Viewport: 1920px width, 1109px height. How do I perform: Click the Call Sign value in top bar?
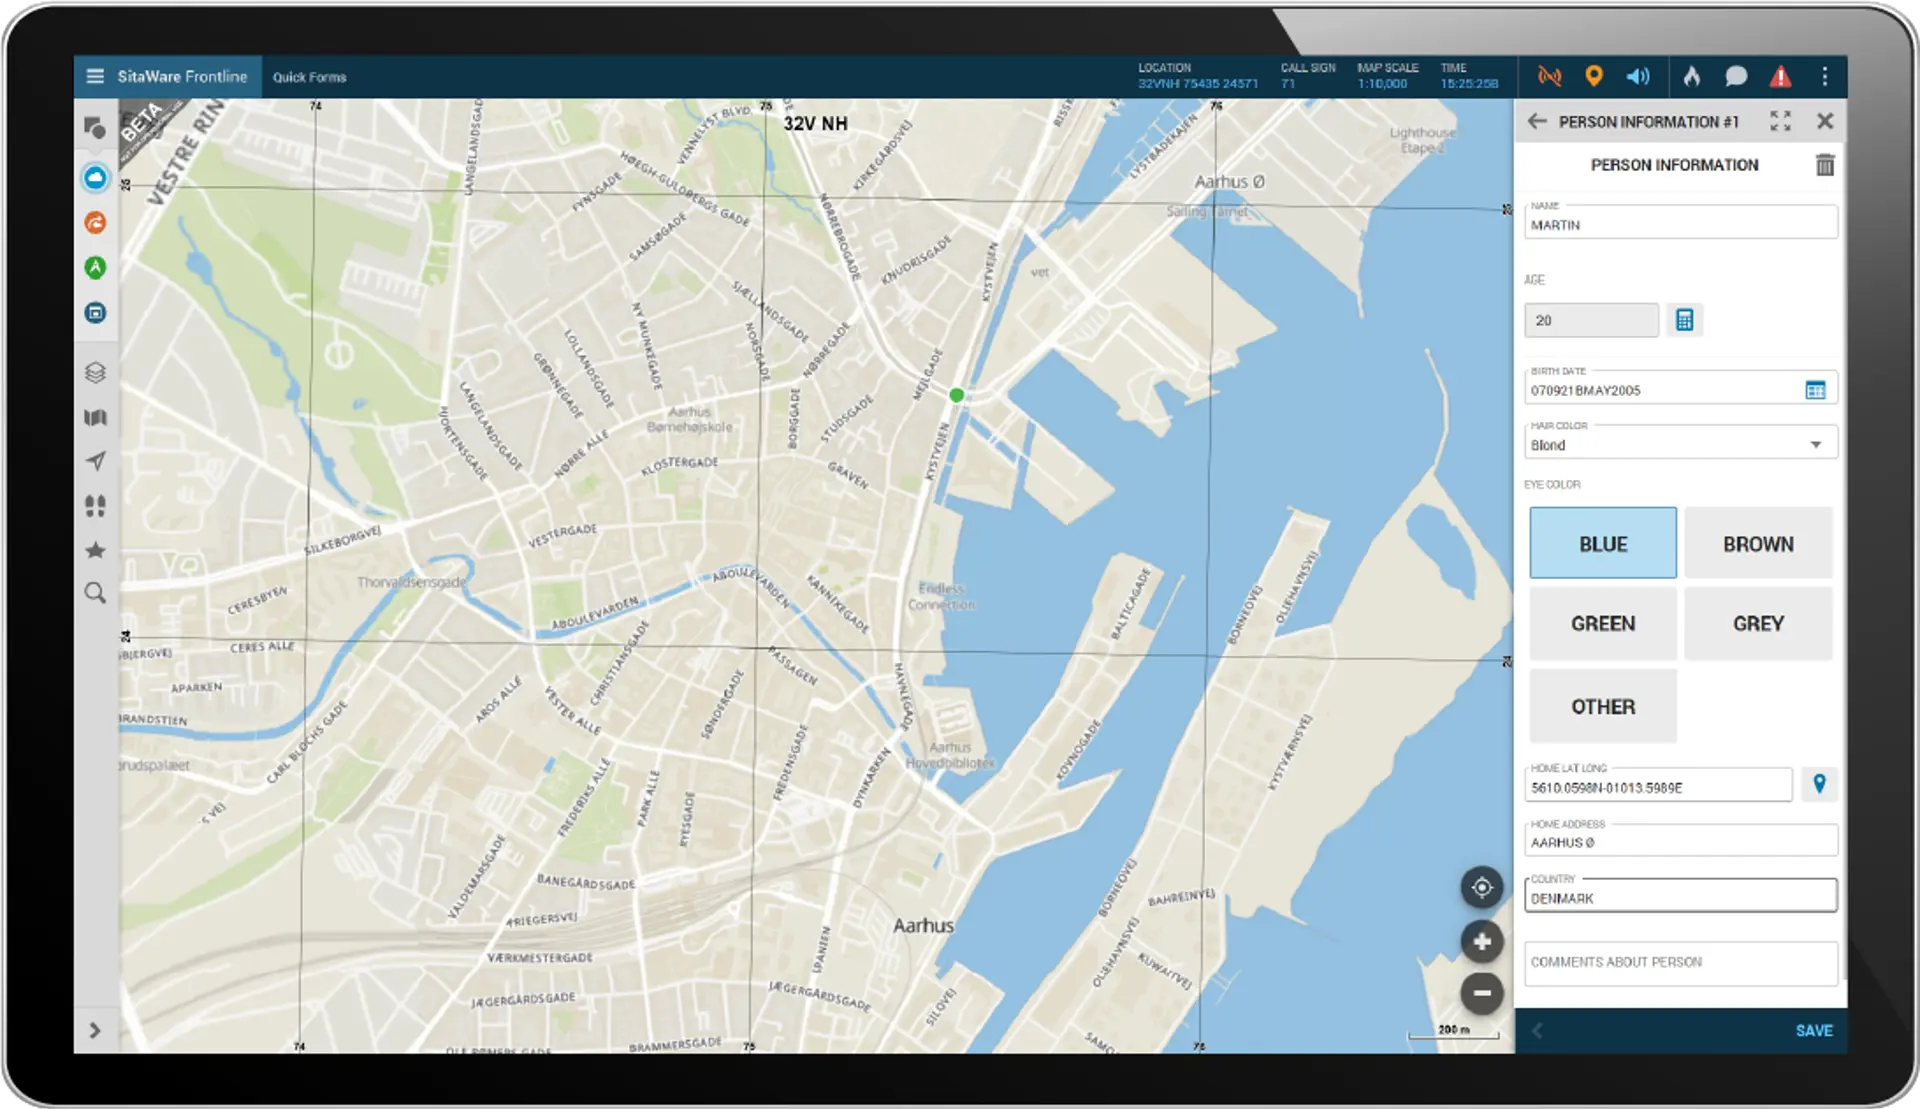tap(1288, 84)
